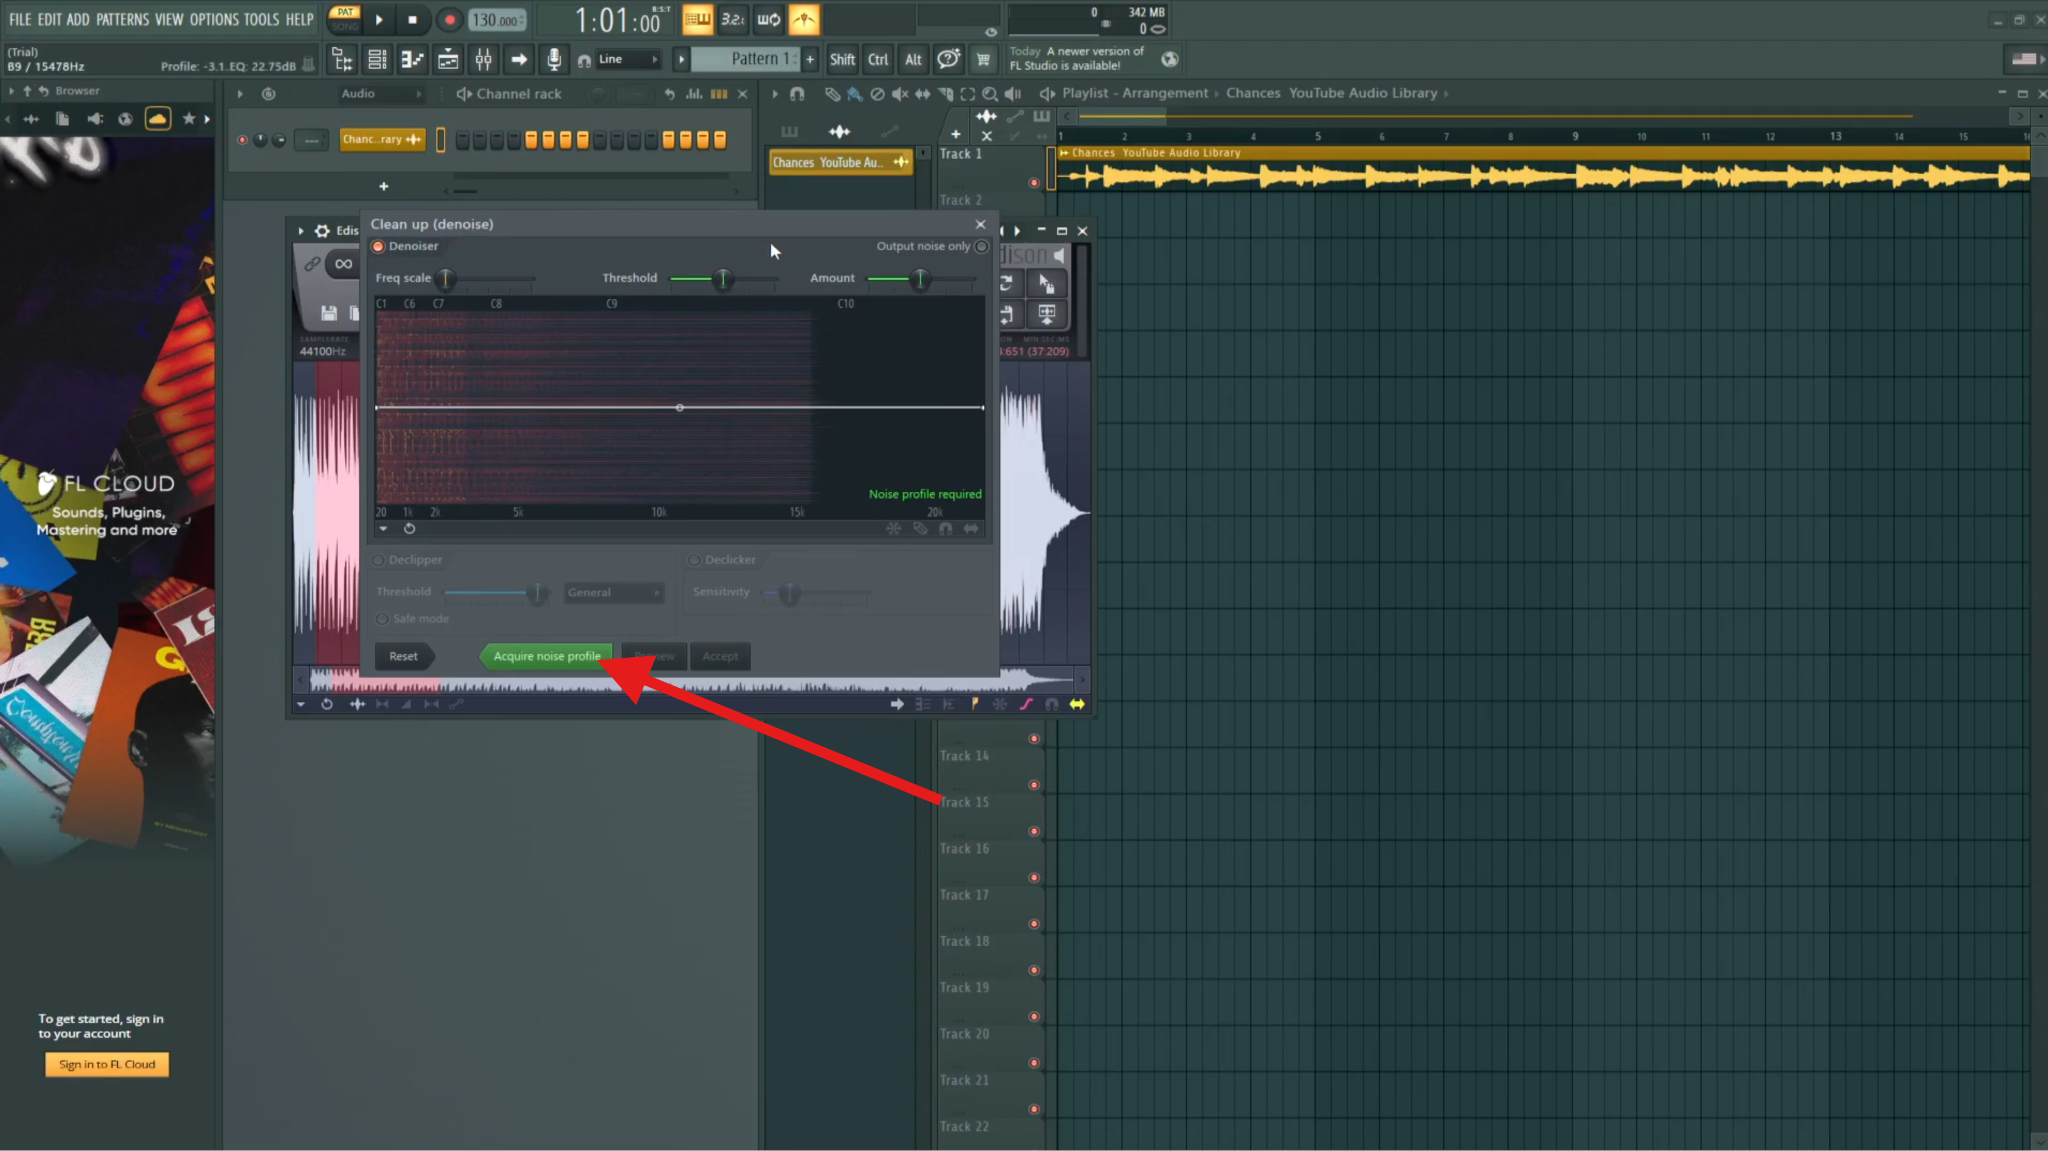Open the Channel rack panel icon
This screenshot has width=2048, height=1151.
point(377,59)
